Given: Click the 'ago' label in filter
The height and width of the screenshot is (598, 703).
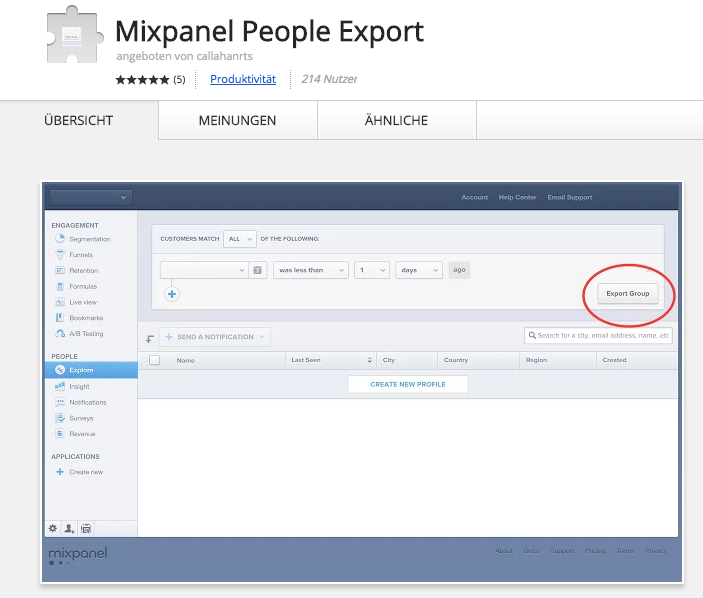Looking at the screenshot, I should coord(459,270).
